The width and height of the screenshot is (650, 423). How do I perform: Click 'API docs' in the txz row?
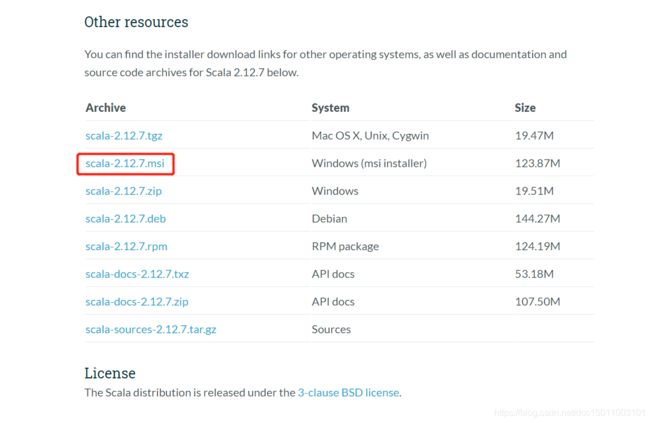point(333,274)
